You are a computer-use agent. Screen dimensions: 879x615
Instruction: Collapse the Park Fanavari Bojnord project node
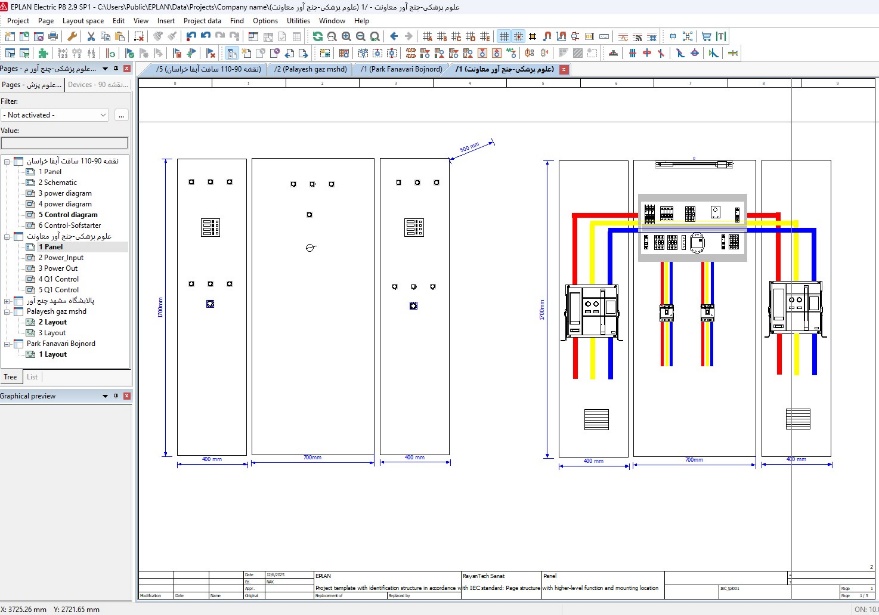tap(7, 343)
